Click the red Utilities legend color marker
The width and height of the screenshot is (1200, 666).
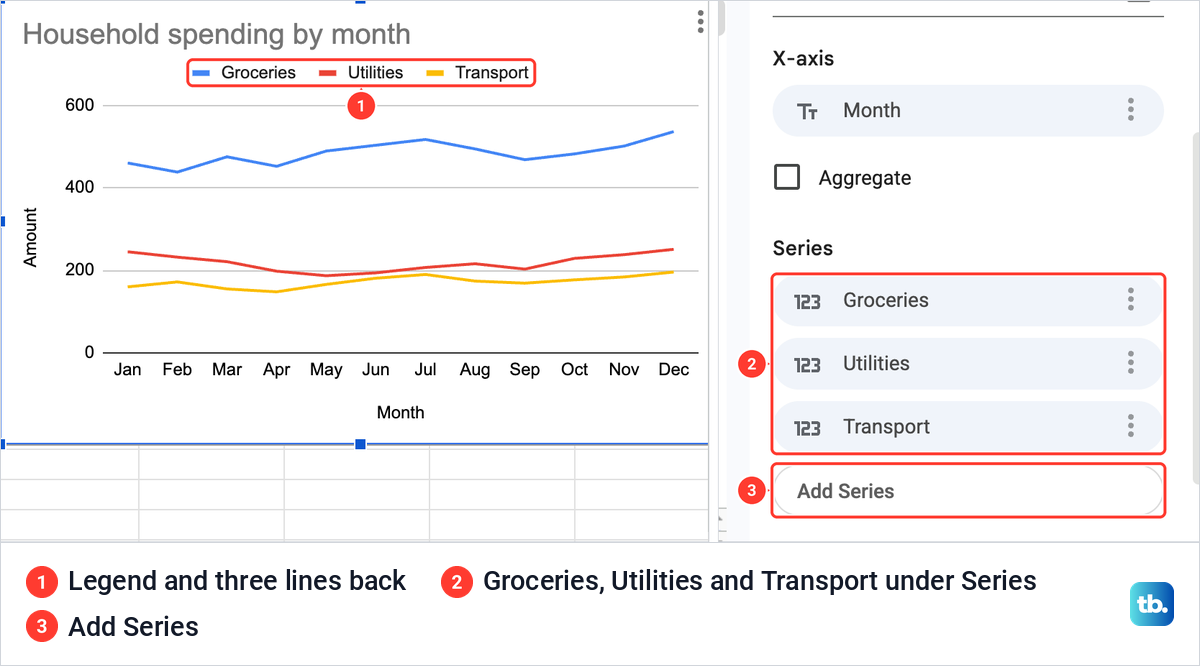[x=328, y=73]
